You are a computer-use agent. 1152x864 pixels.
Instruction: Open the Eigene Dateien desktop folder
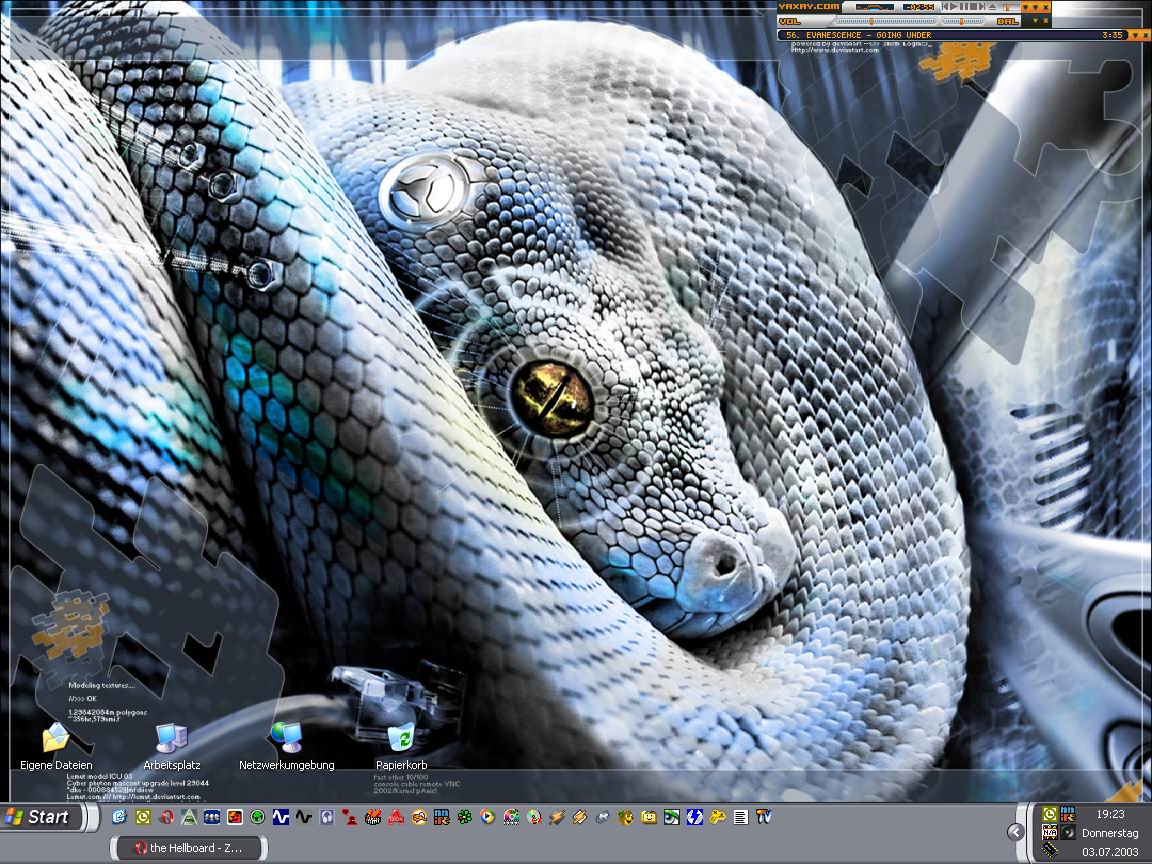tap(55, 740)
